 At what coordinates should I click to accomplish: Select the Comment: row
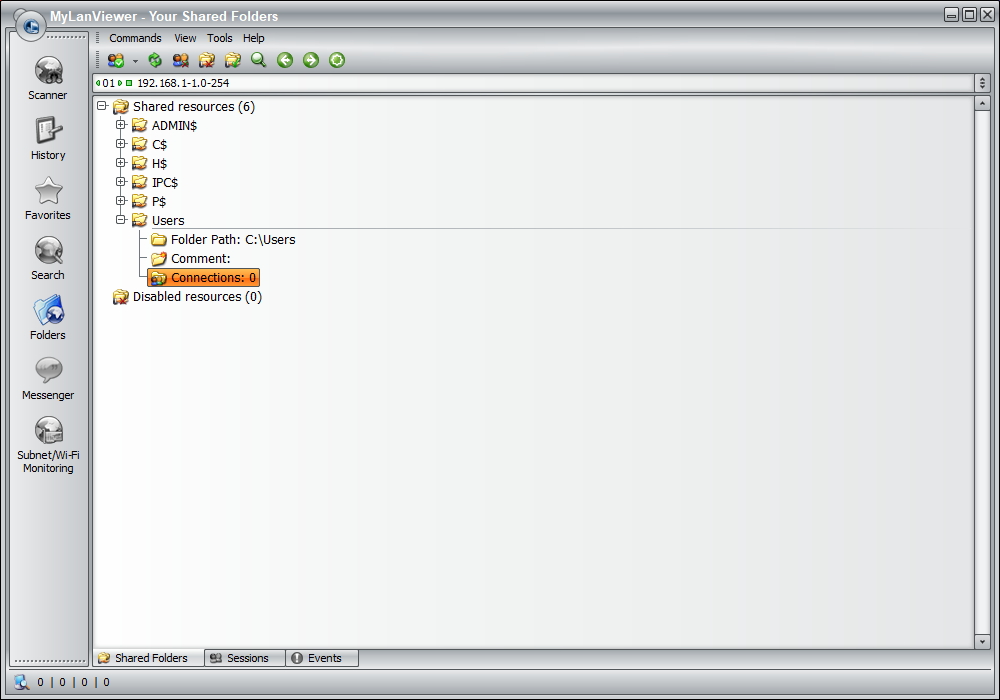pyautogui.click(x=200, y=259)
